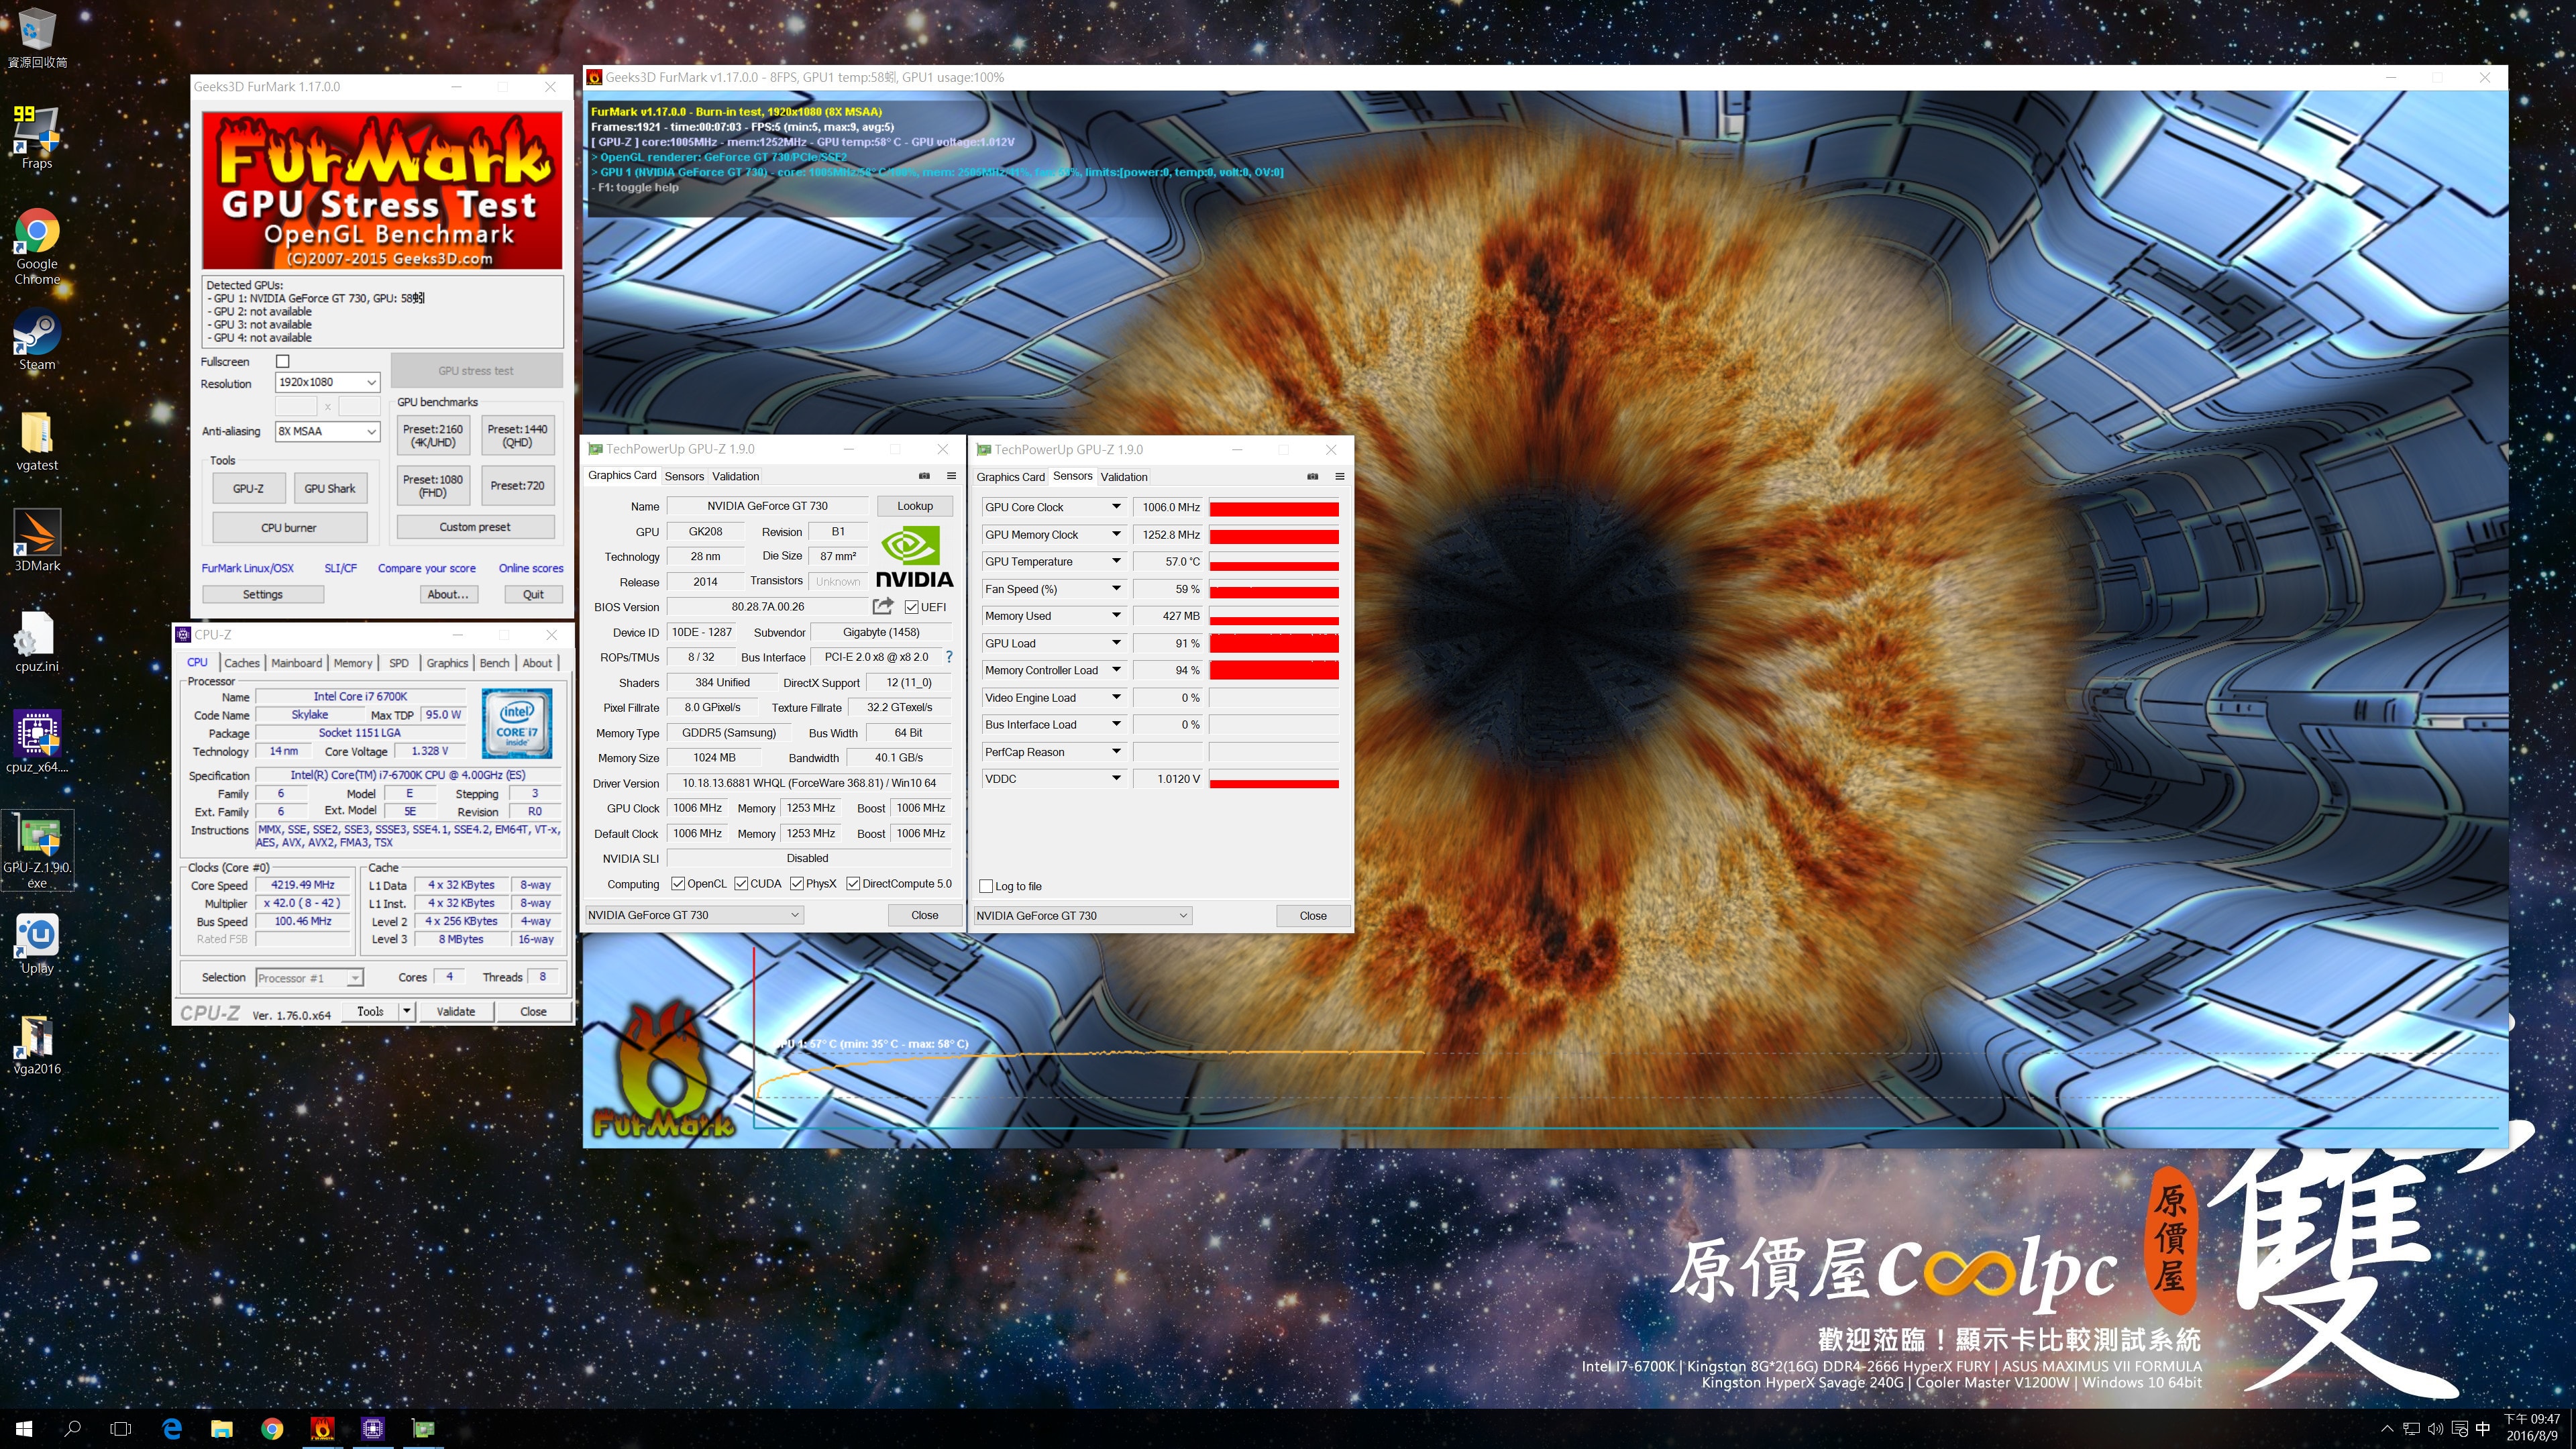Open the Recycle Bin desktop icon

(37, 38)
